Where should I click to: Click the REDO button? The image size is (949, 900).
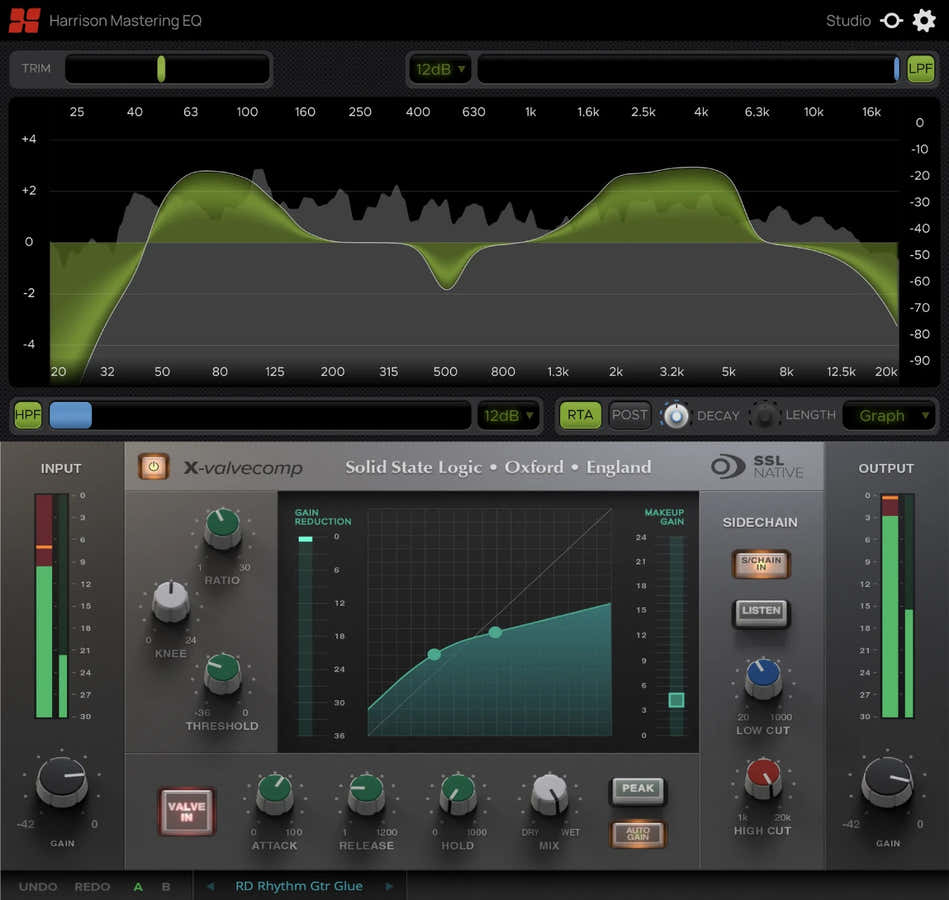pyautogui.click(x=92, y=887)
